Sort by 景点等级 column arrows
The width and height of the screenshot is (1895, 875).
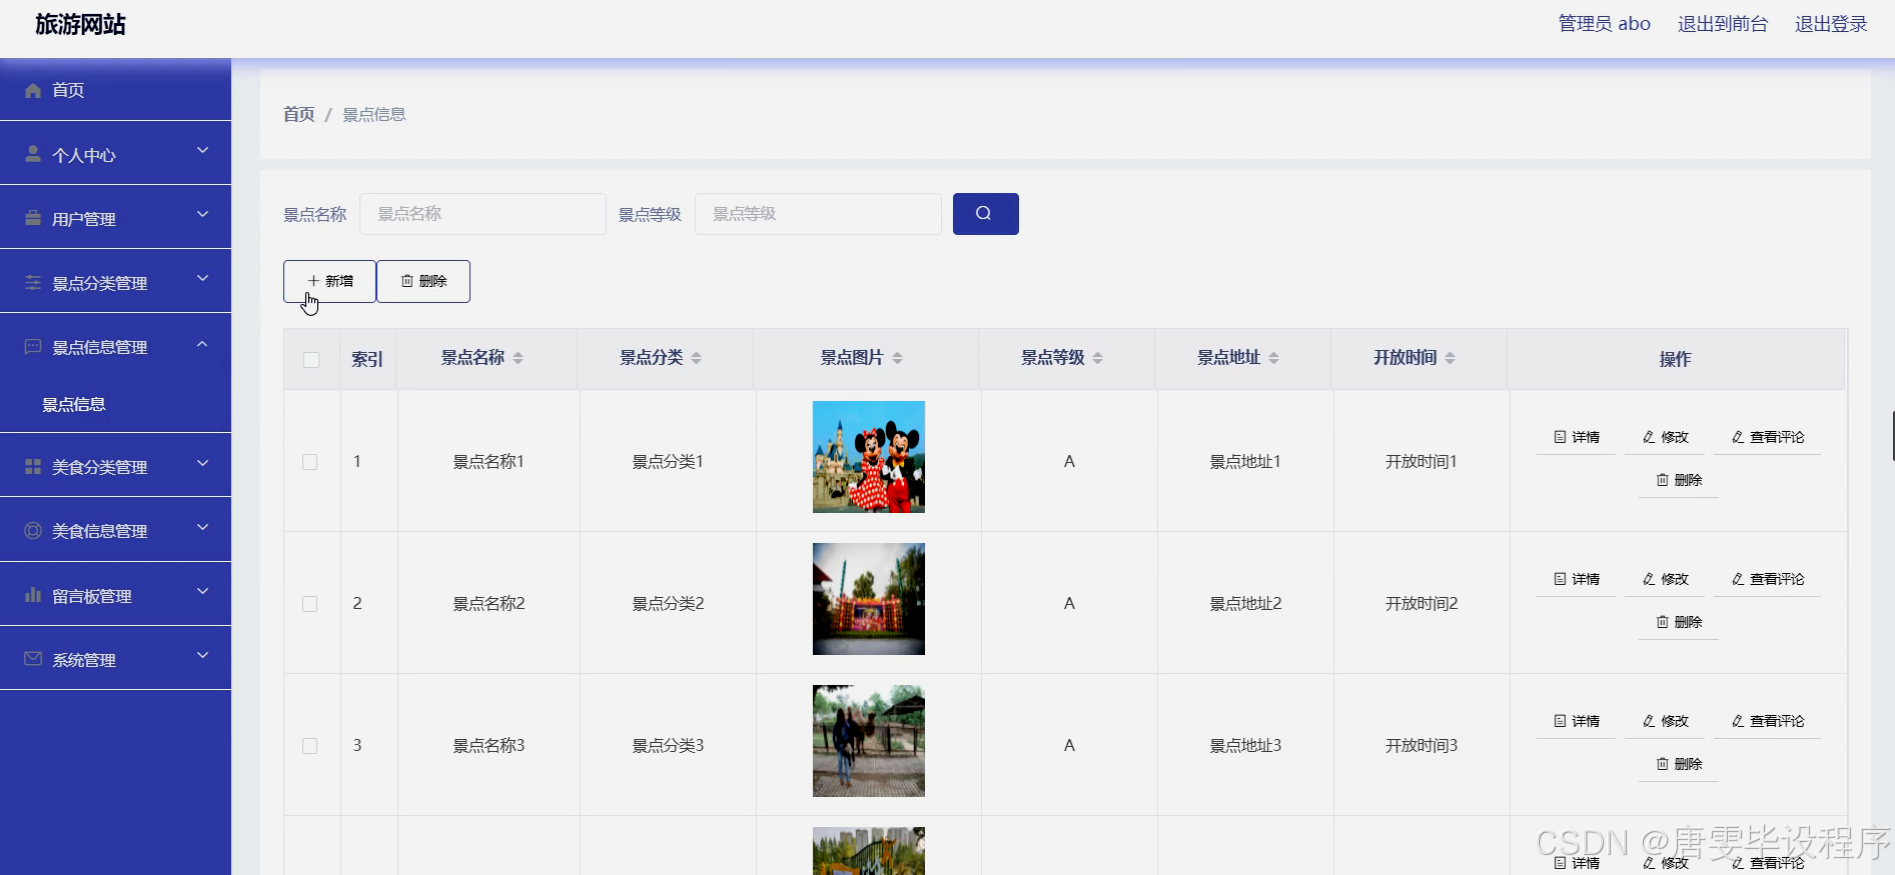coord(1097,358)
